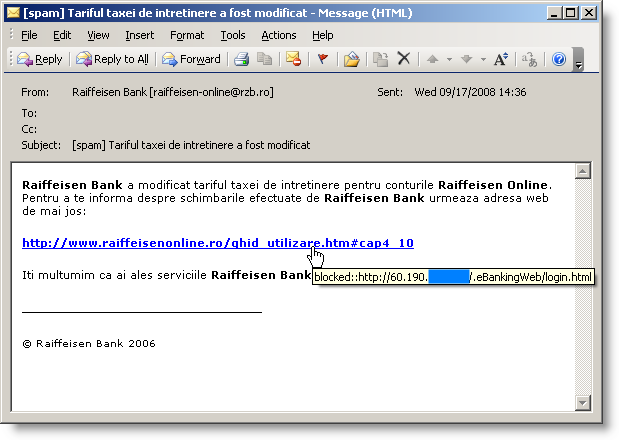Open the Edit menu

coord(62,36)
